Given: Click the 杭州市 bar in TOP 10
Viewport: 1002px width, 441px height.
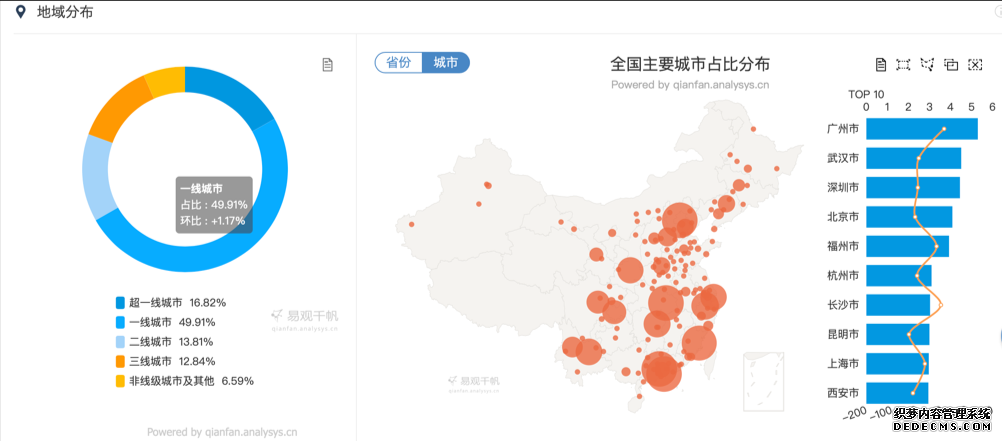Looking at the screenshot, I should (x=899, y=275).
